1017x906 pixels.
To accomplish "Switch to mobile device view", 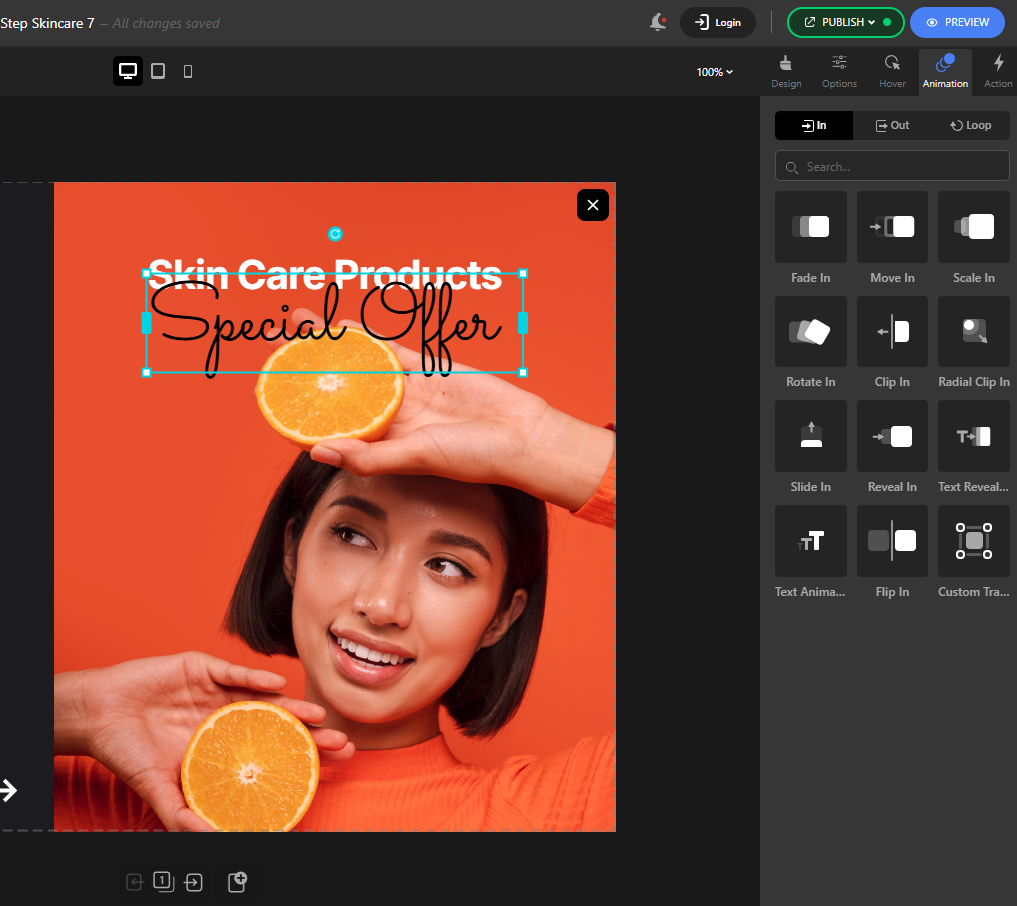I will pyautogui.click(x=188, y=71).
